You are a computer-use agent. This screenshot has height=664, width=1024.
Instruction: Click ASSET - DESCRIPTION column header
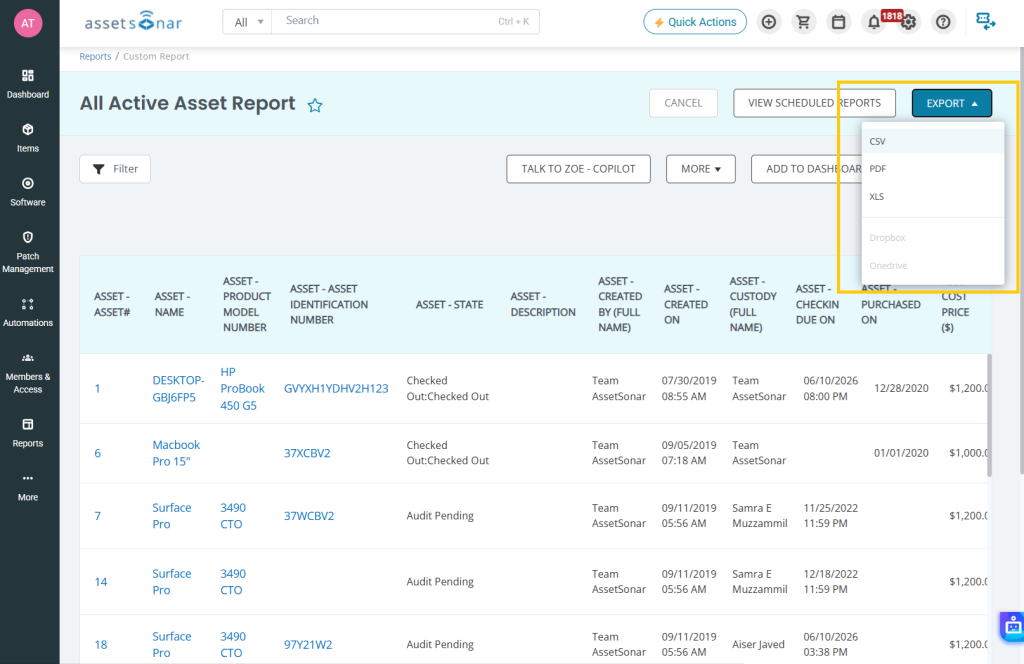coord(543,304)
